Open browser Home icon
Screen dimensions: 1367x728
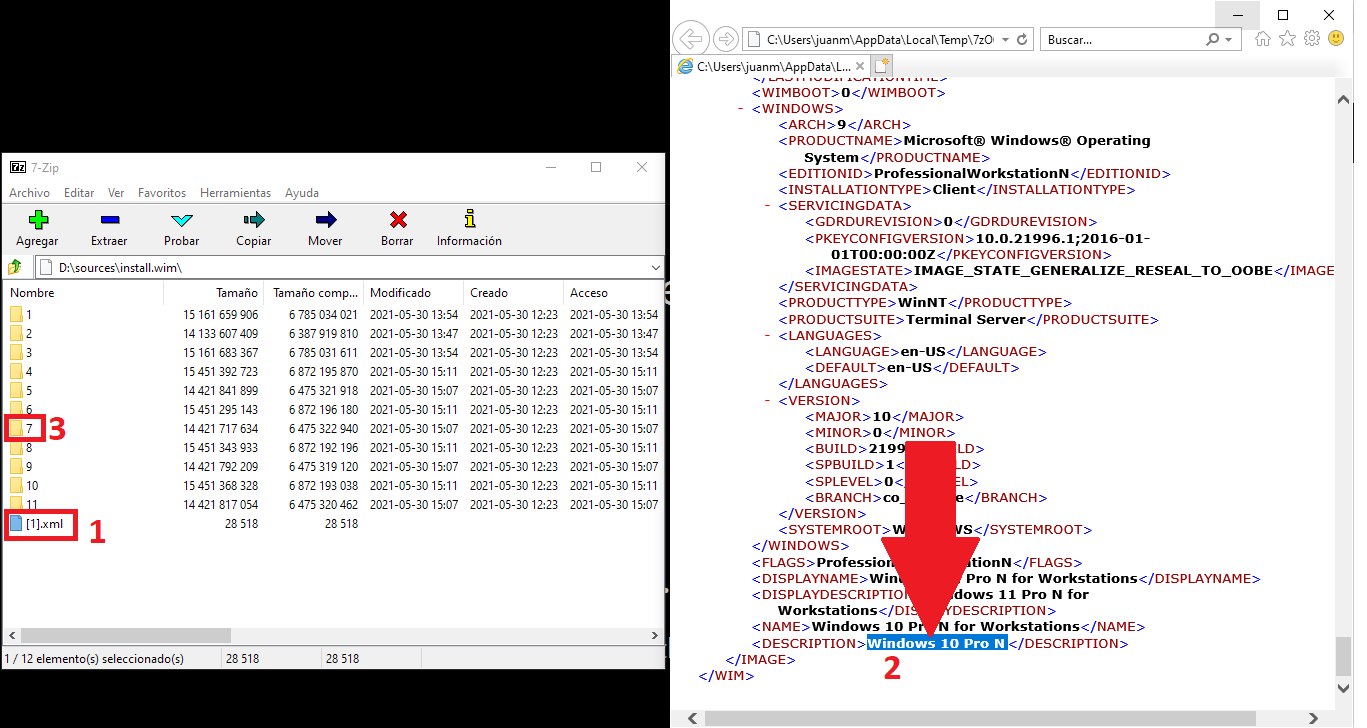(1263, 39)
